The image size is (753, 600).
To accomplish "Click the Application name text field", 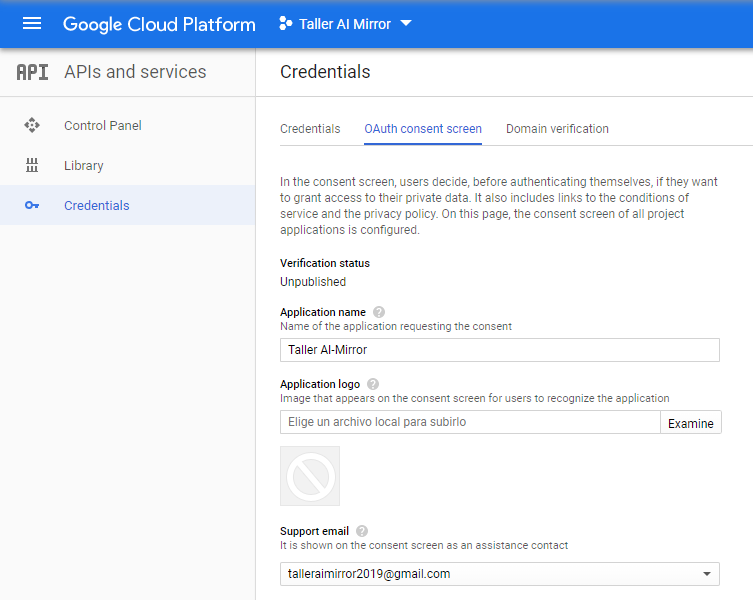I will tap(499, 350).
